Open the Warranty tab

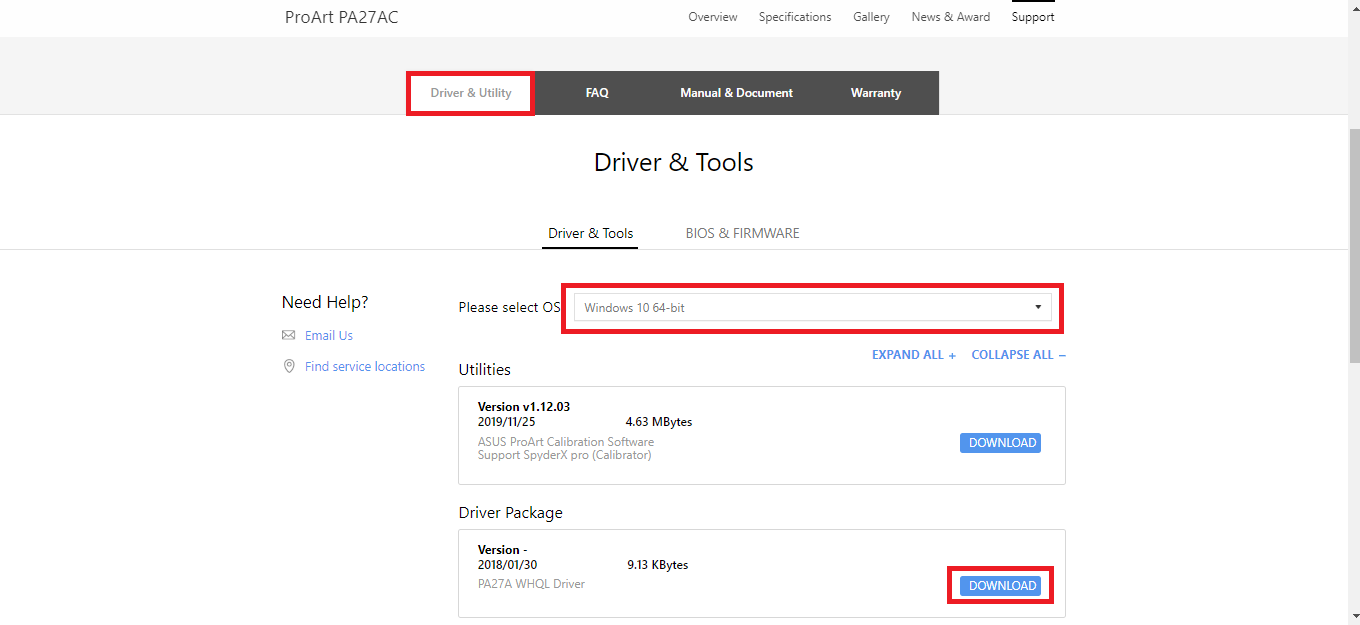(876, 93)
